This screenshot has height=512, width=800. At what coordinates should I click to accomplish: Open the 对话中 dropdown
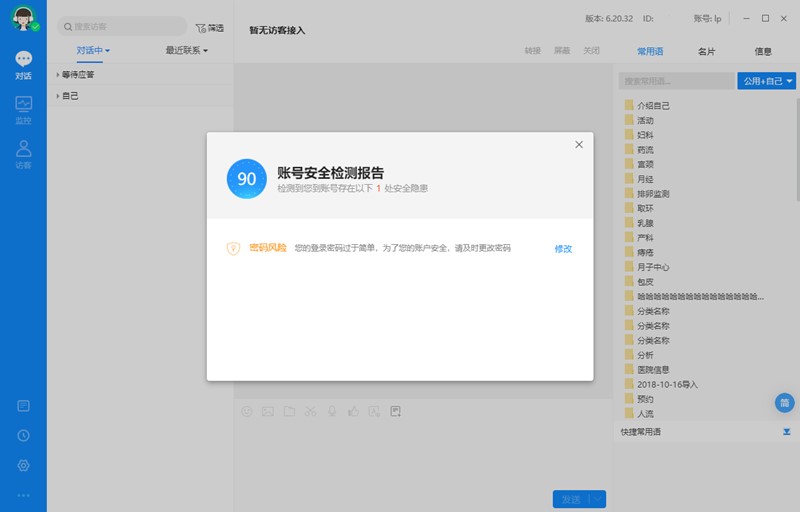coord(93,50)
